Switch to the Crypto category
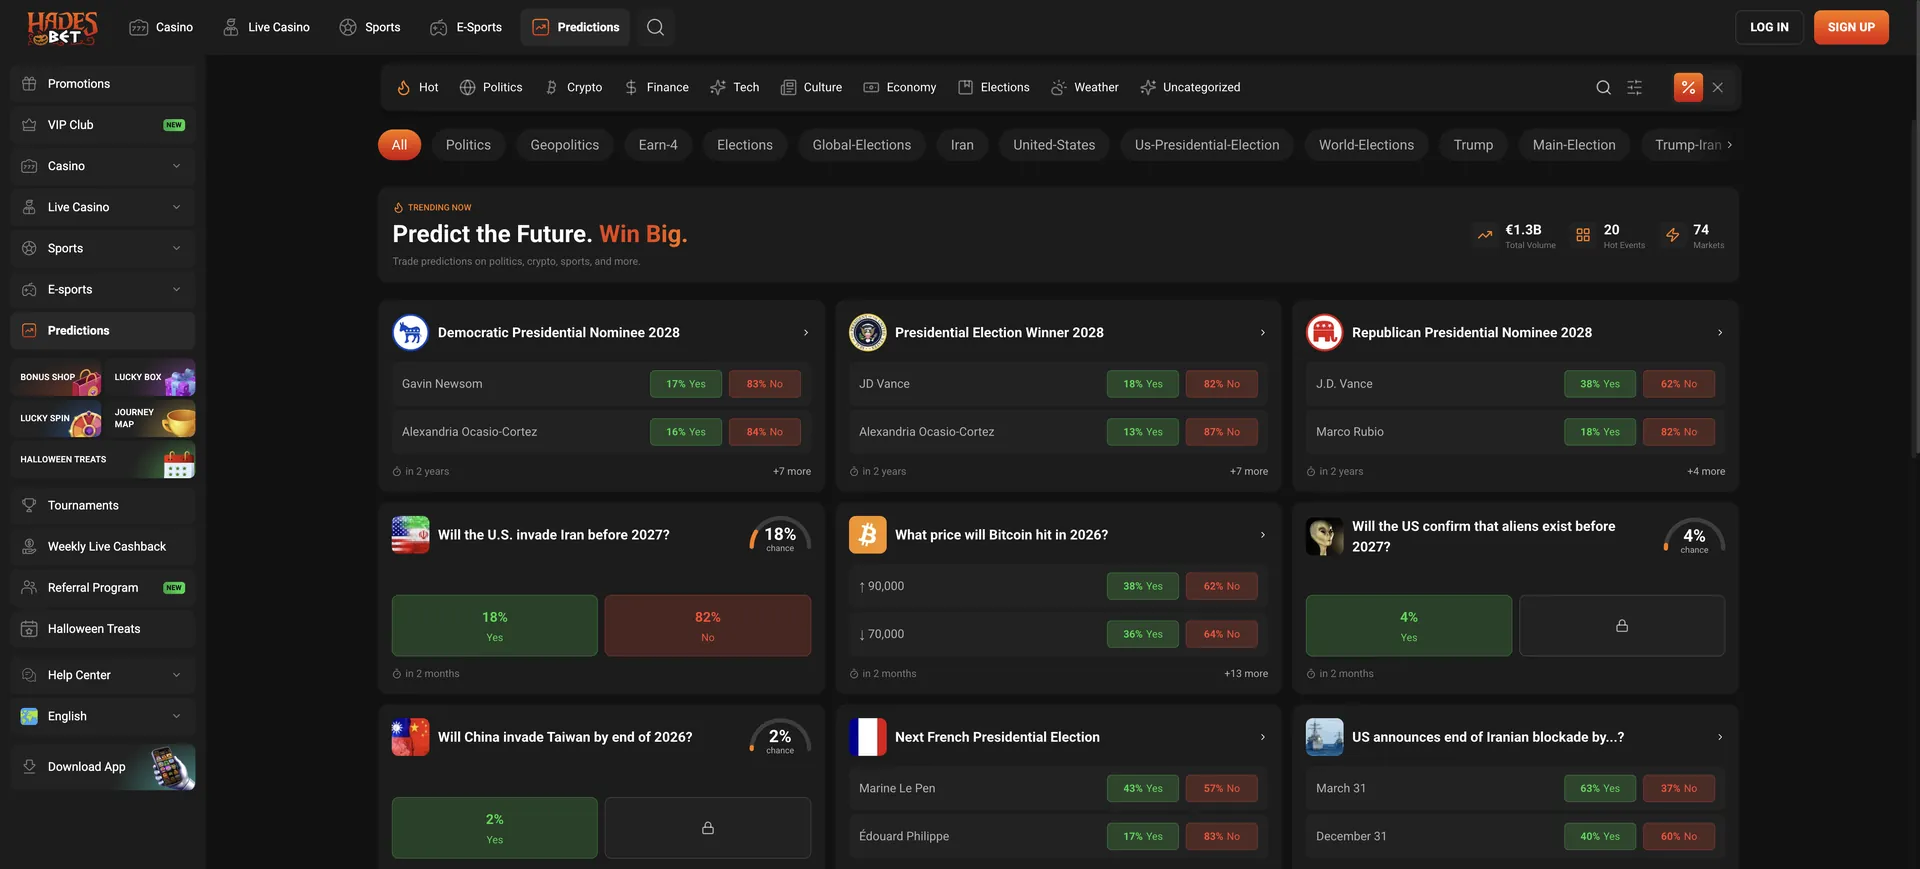 (573, 87)
